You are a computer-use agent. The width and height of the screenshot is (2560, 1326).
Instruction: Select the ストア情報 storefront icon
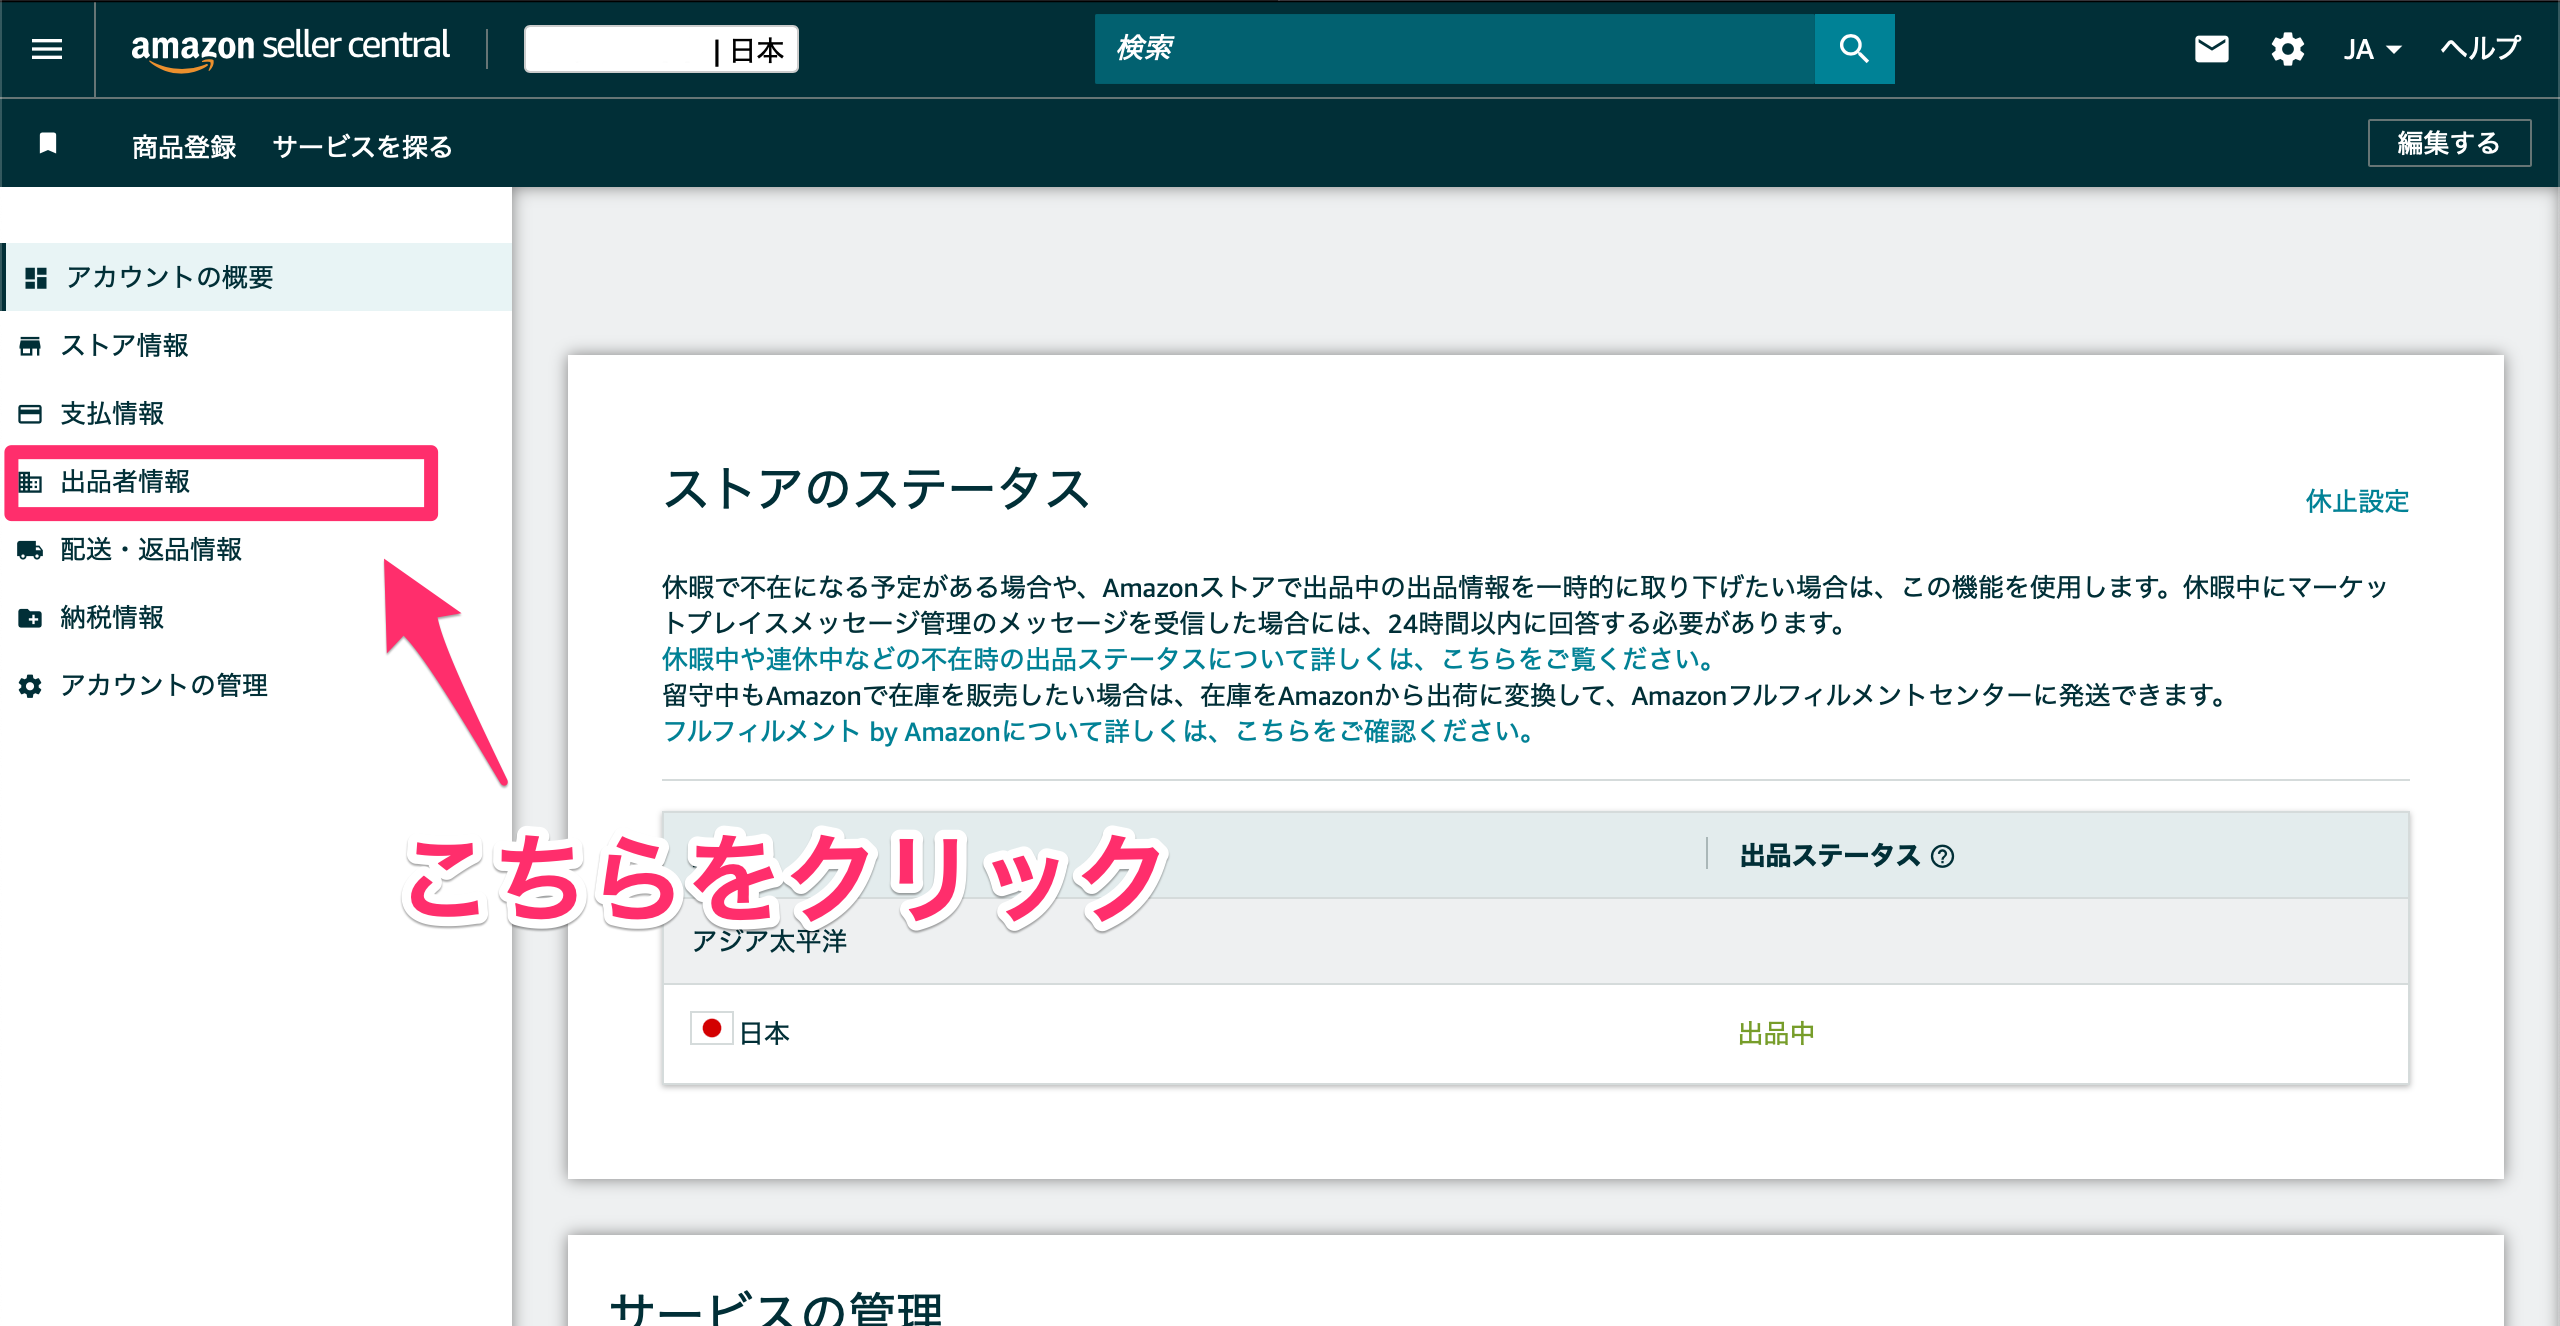pos(31,346)
